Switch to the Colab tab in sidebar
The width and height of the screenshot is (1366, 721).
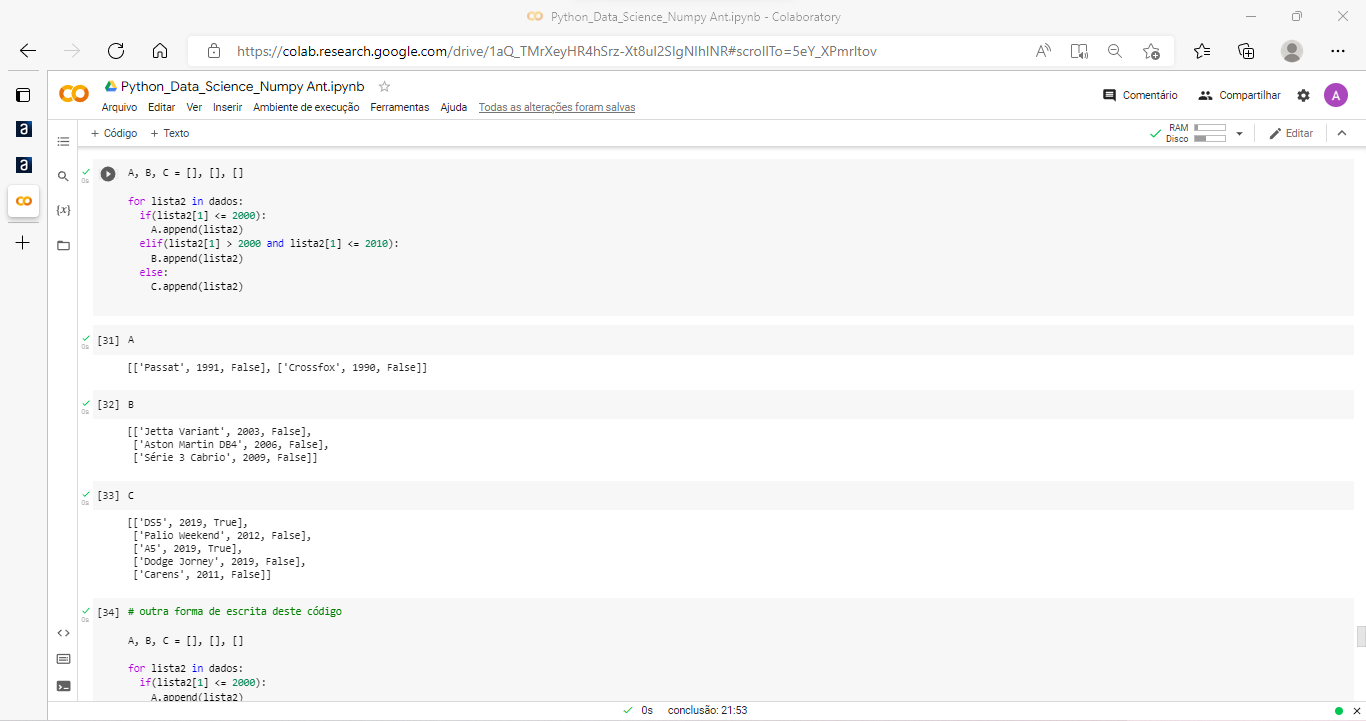[23, 201]
